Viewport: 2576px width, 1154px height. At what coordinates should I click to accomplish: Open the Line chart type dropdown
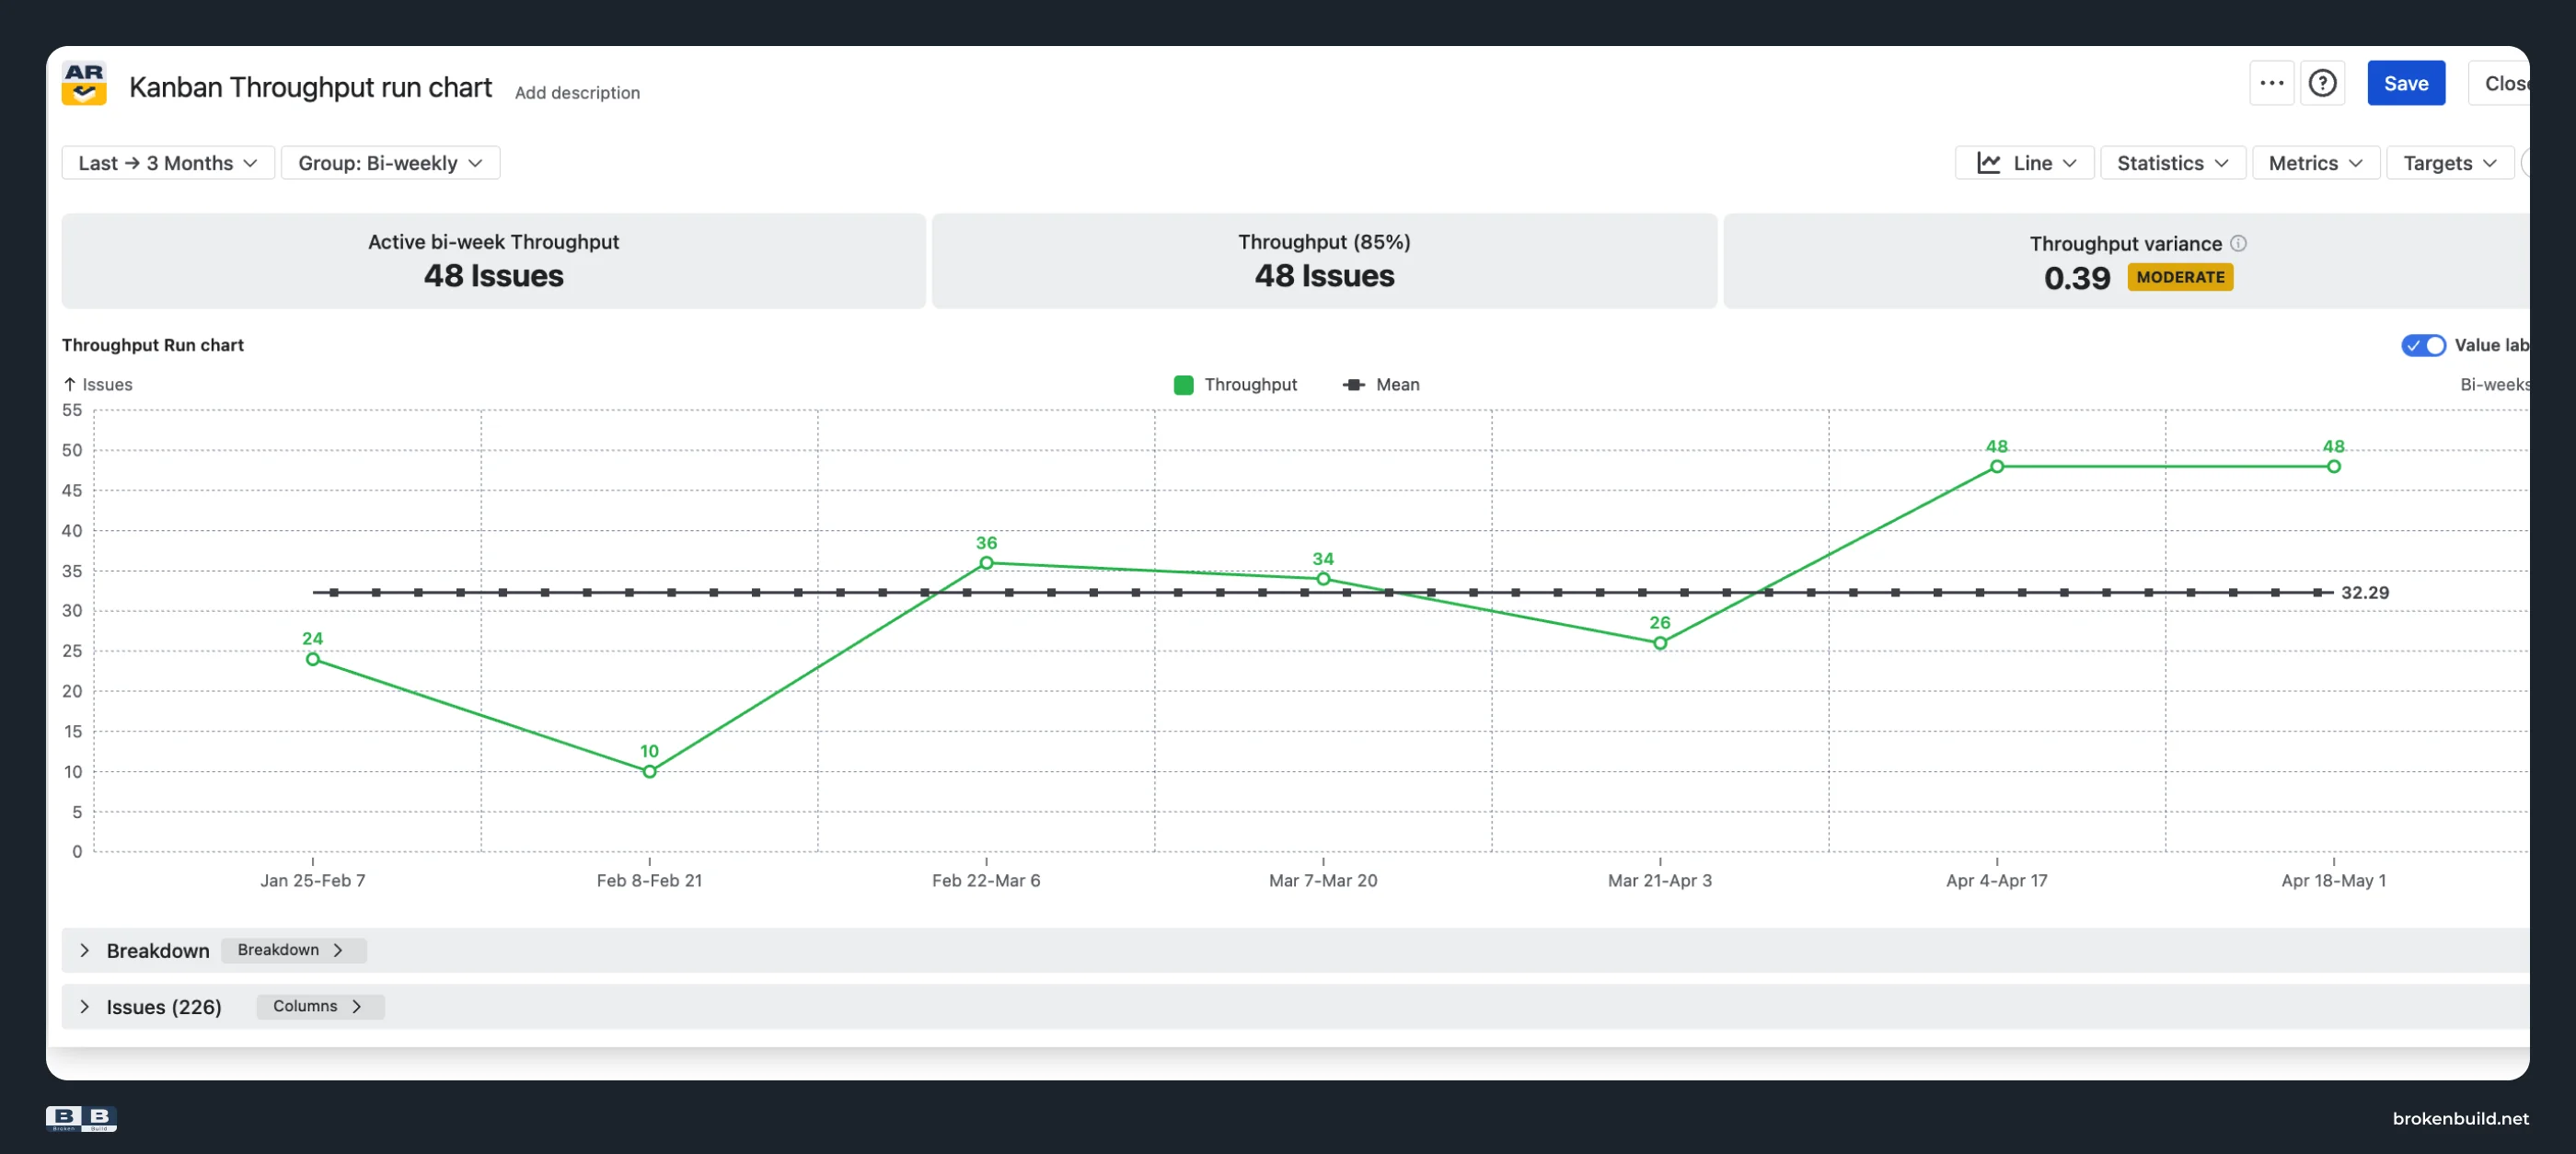2024,163
